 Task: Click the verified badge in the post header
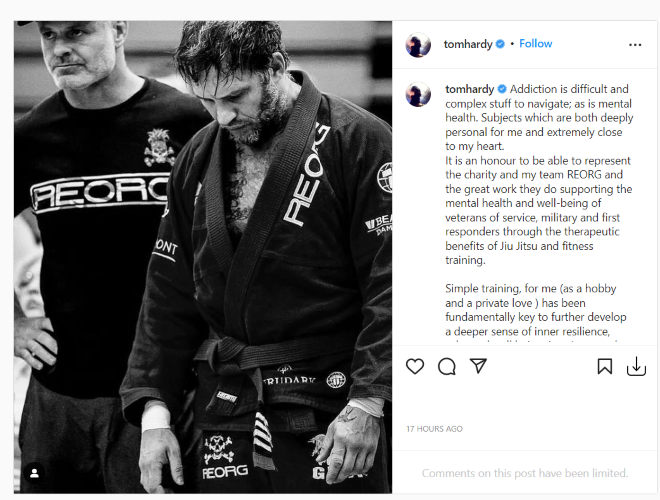[500, 44]
